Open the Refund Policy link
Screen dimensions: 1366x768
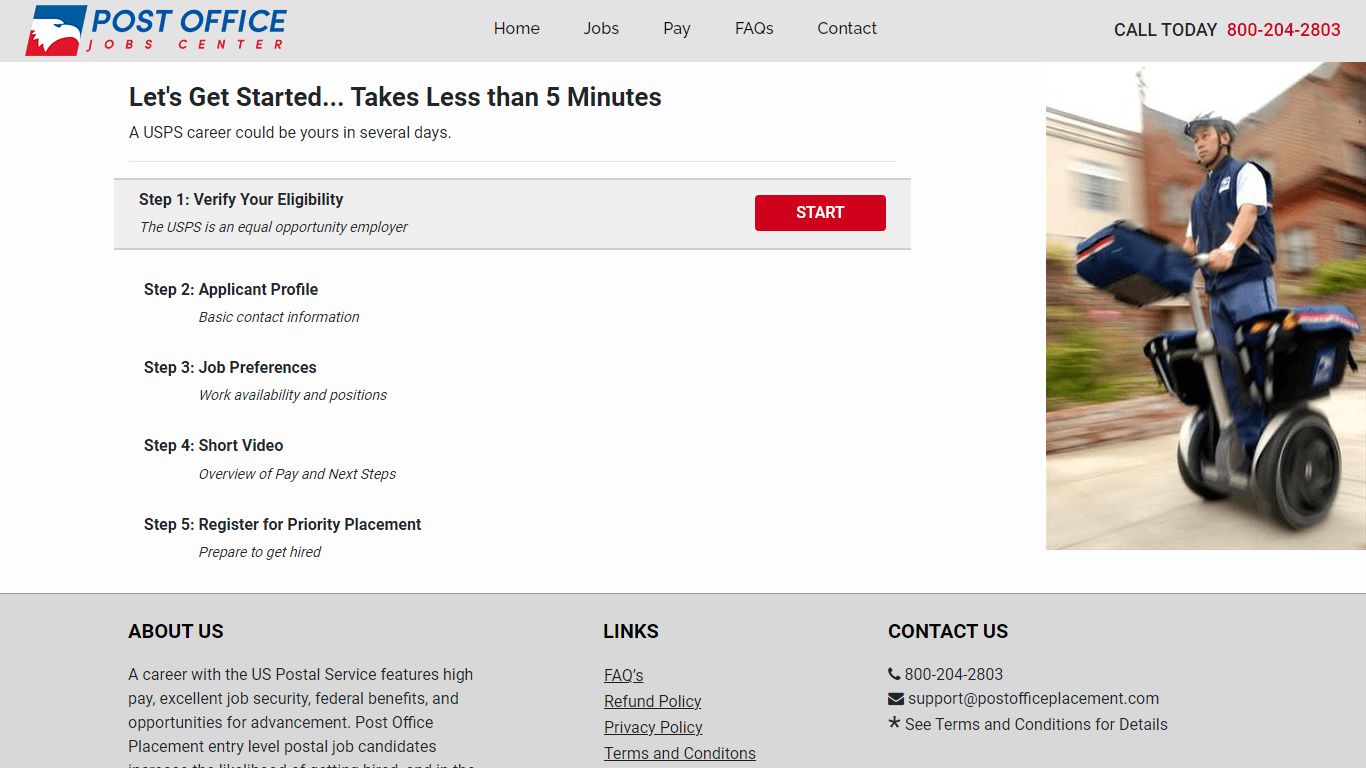tap(653, 701)
